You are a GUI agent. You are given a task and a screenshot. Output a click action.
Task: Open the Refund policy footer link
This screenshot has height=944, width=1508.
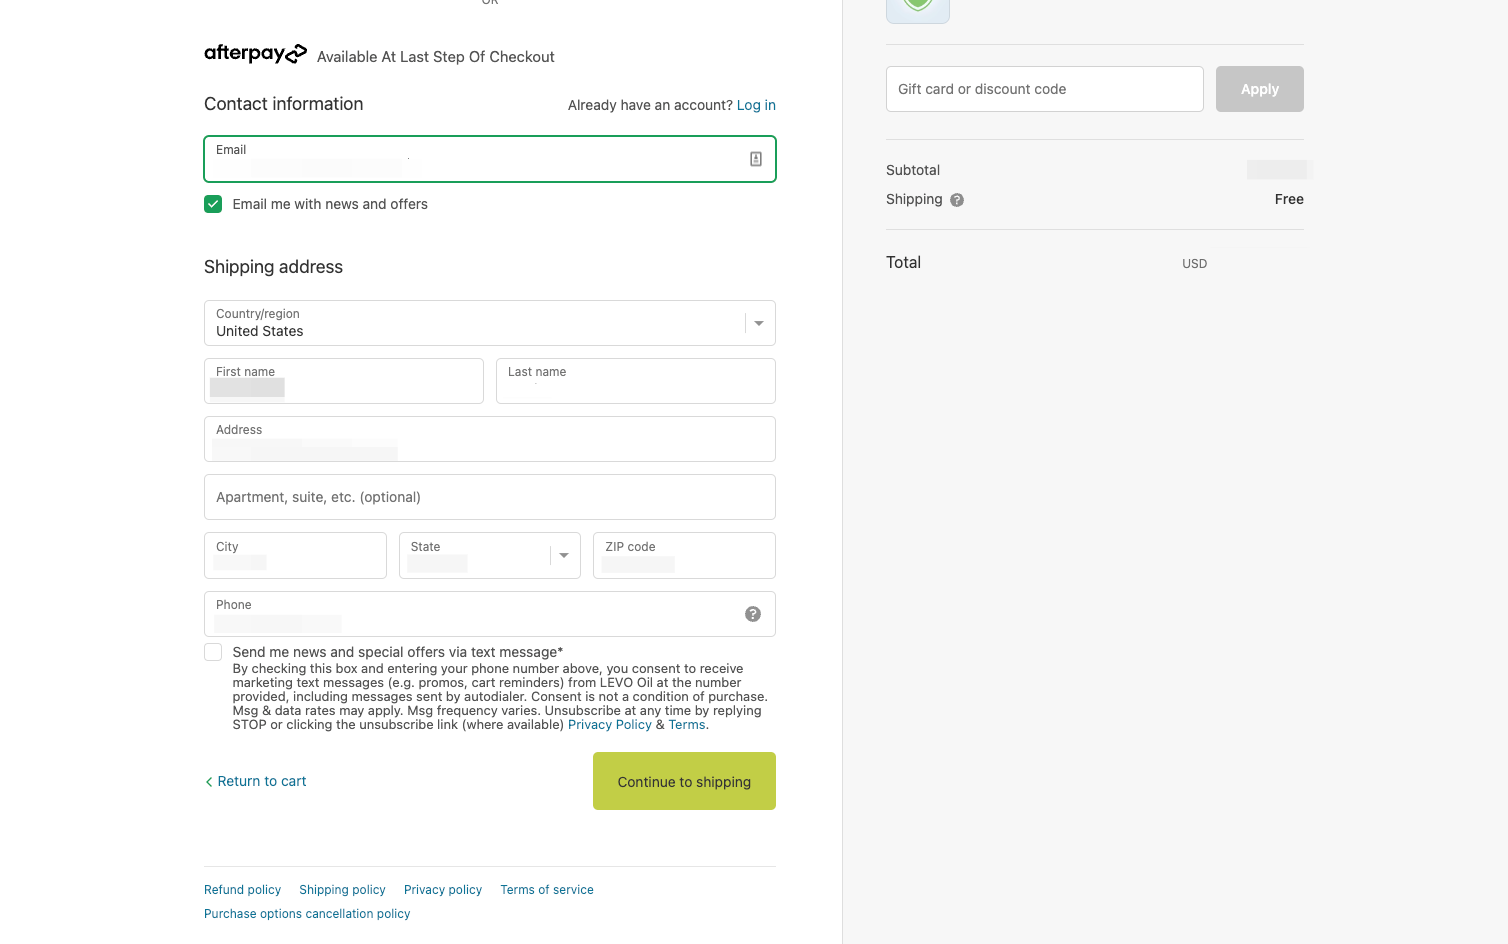click(x=242, y=890)
